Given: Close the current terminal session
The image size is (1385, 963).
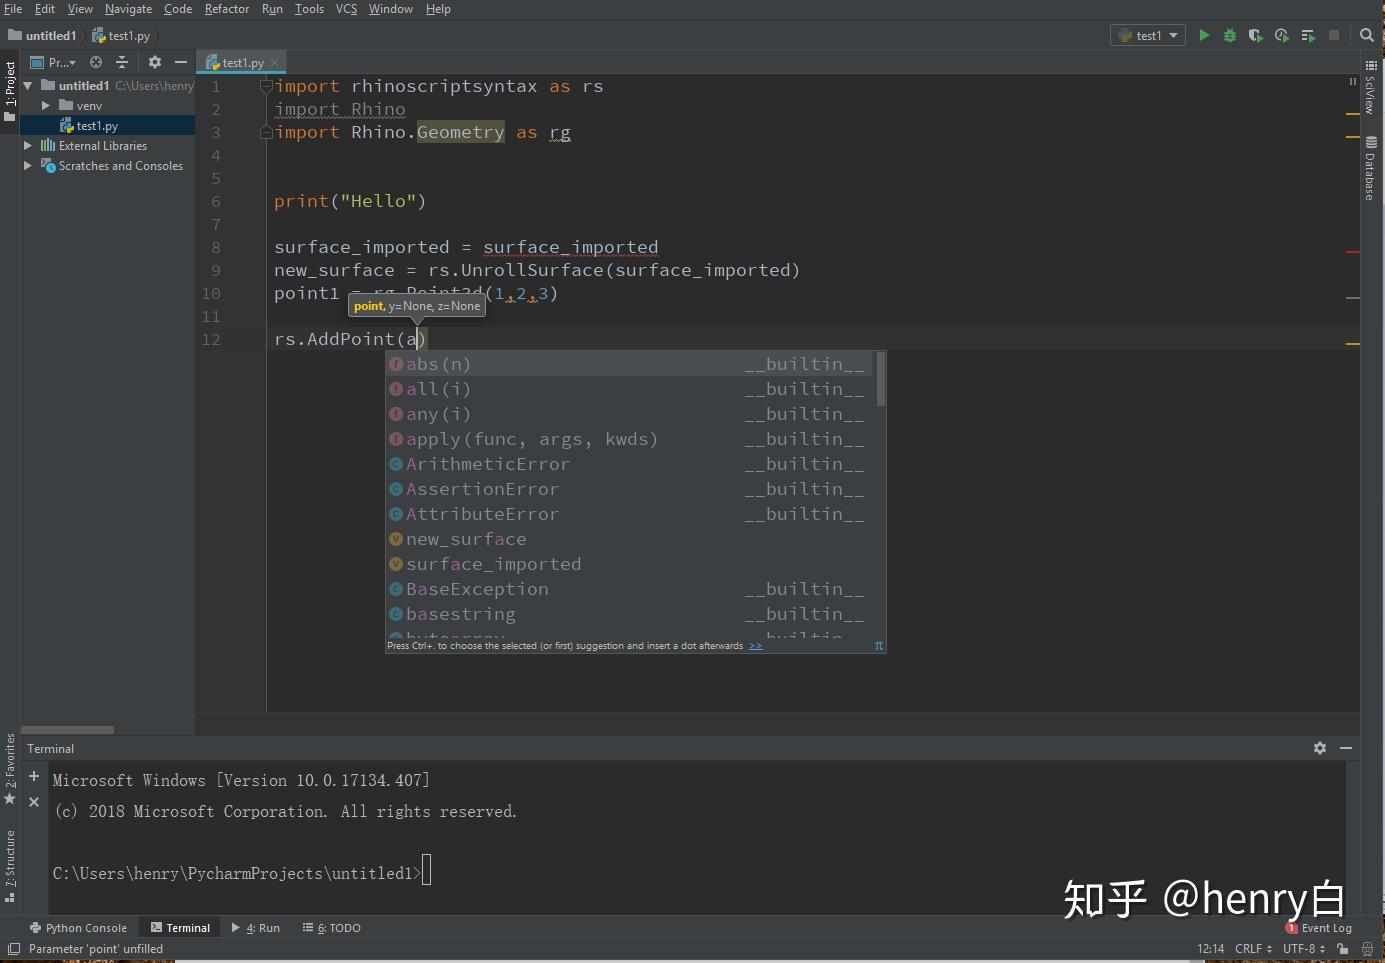Looking at the screenshot, I should tap(34, 802).
